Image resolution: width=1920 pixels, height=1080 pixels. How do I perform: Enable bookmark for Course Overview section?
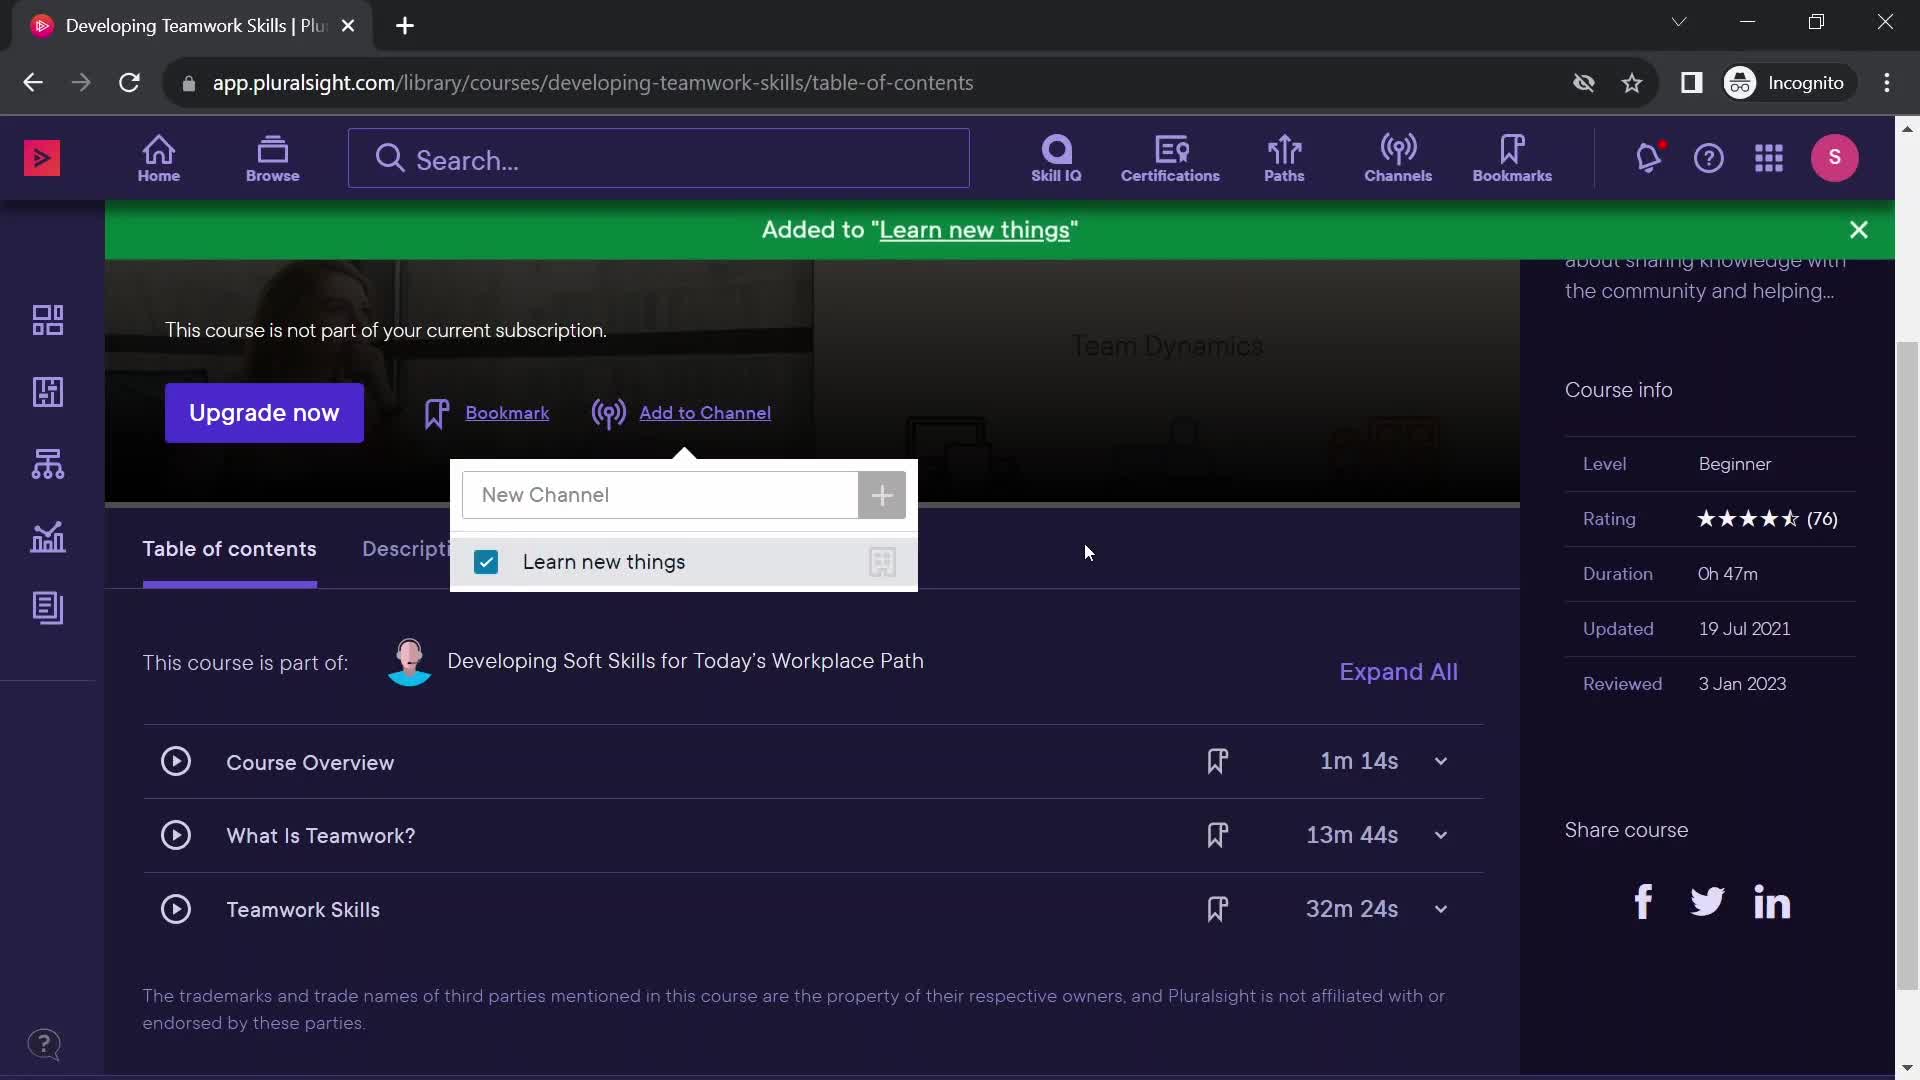coord(1216,761)
